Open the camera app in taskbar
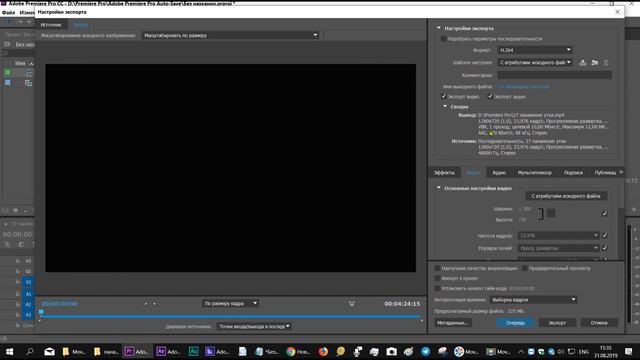 point(391,351)
